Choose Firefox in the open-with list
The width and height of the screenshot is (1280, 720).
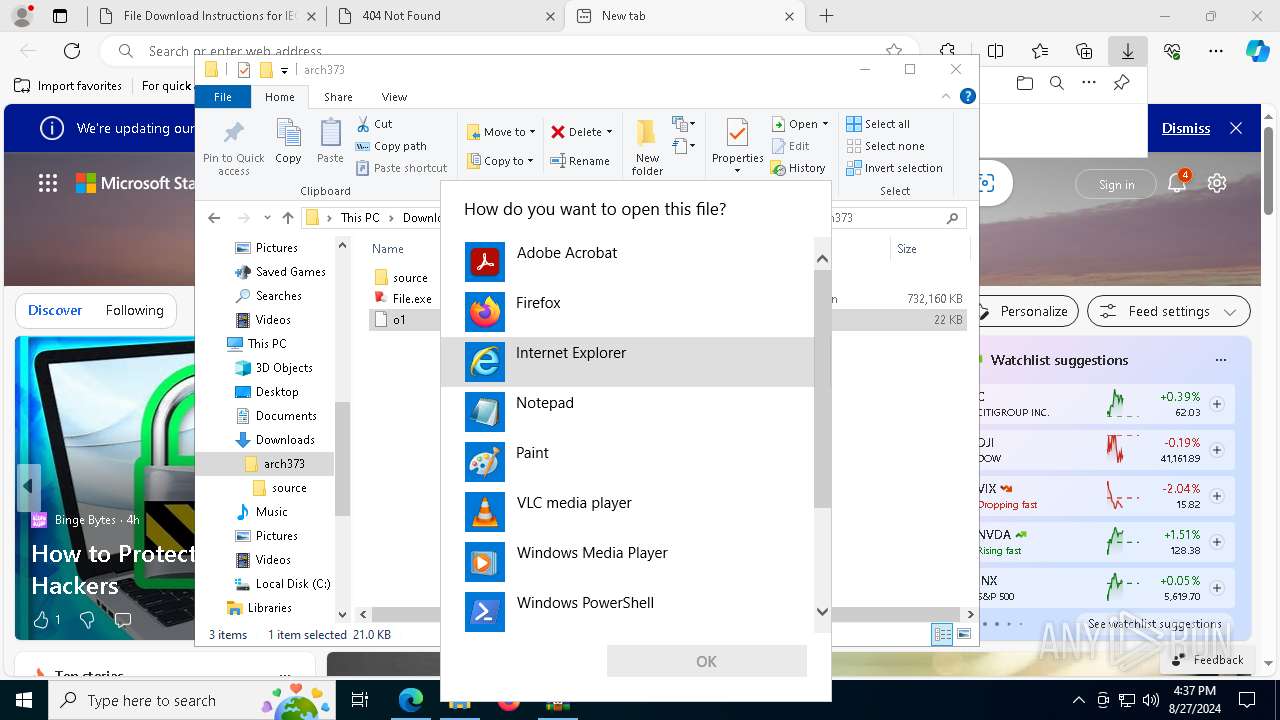coord(628,312)
